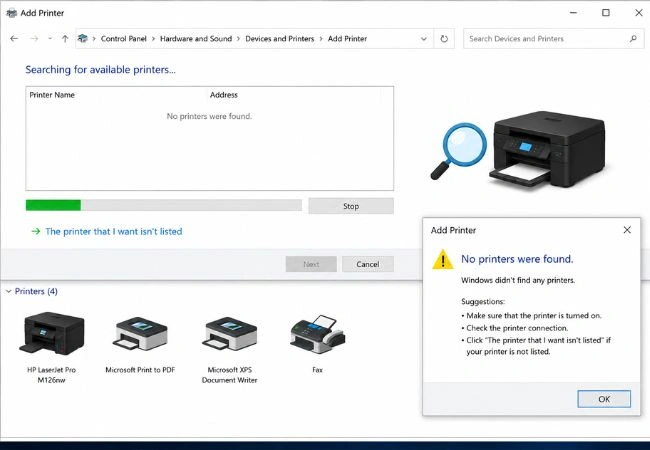Click the green arrow beside the not-listed link
The width and height of the screenshot is (650, 450).
click(x=36, y=231)
